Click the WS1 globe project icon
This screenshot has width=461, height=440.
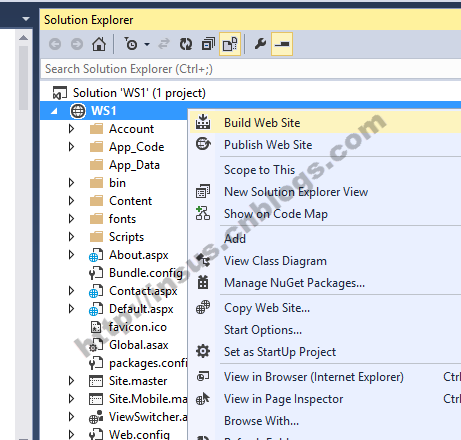(x=78, y=111)
